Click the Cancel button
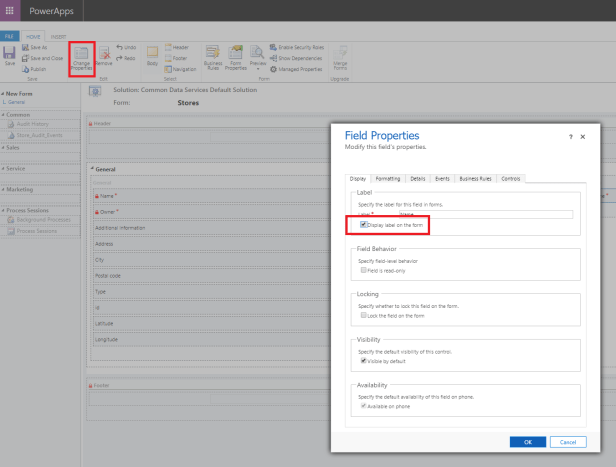This screenshot has height=467, width=616. point(568,442)
